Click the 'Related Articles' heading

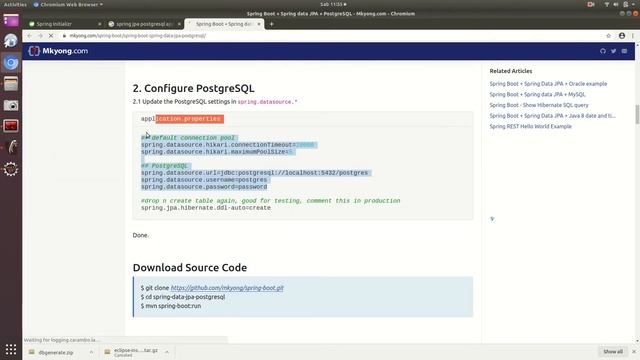coord(511,71)
